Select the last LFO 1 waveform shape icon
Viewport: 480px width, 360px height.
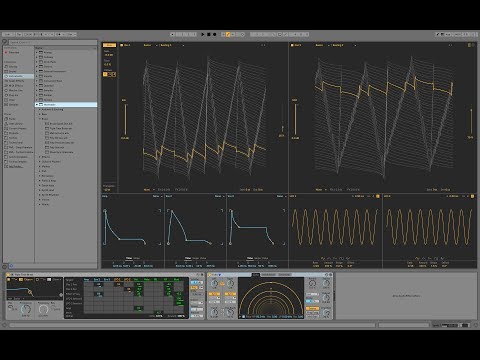(x=348, y=258)
